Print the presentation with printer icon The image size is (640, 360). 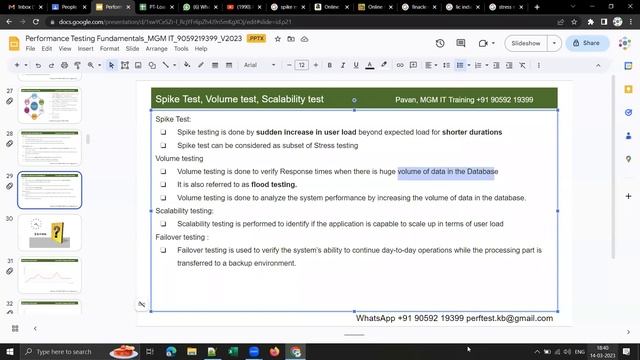point(64,65)
